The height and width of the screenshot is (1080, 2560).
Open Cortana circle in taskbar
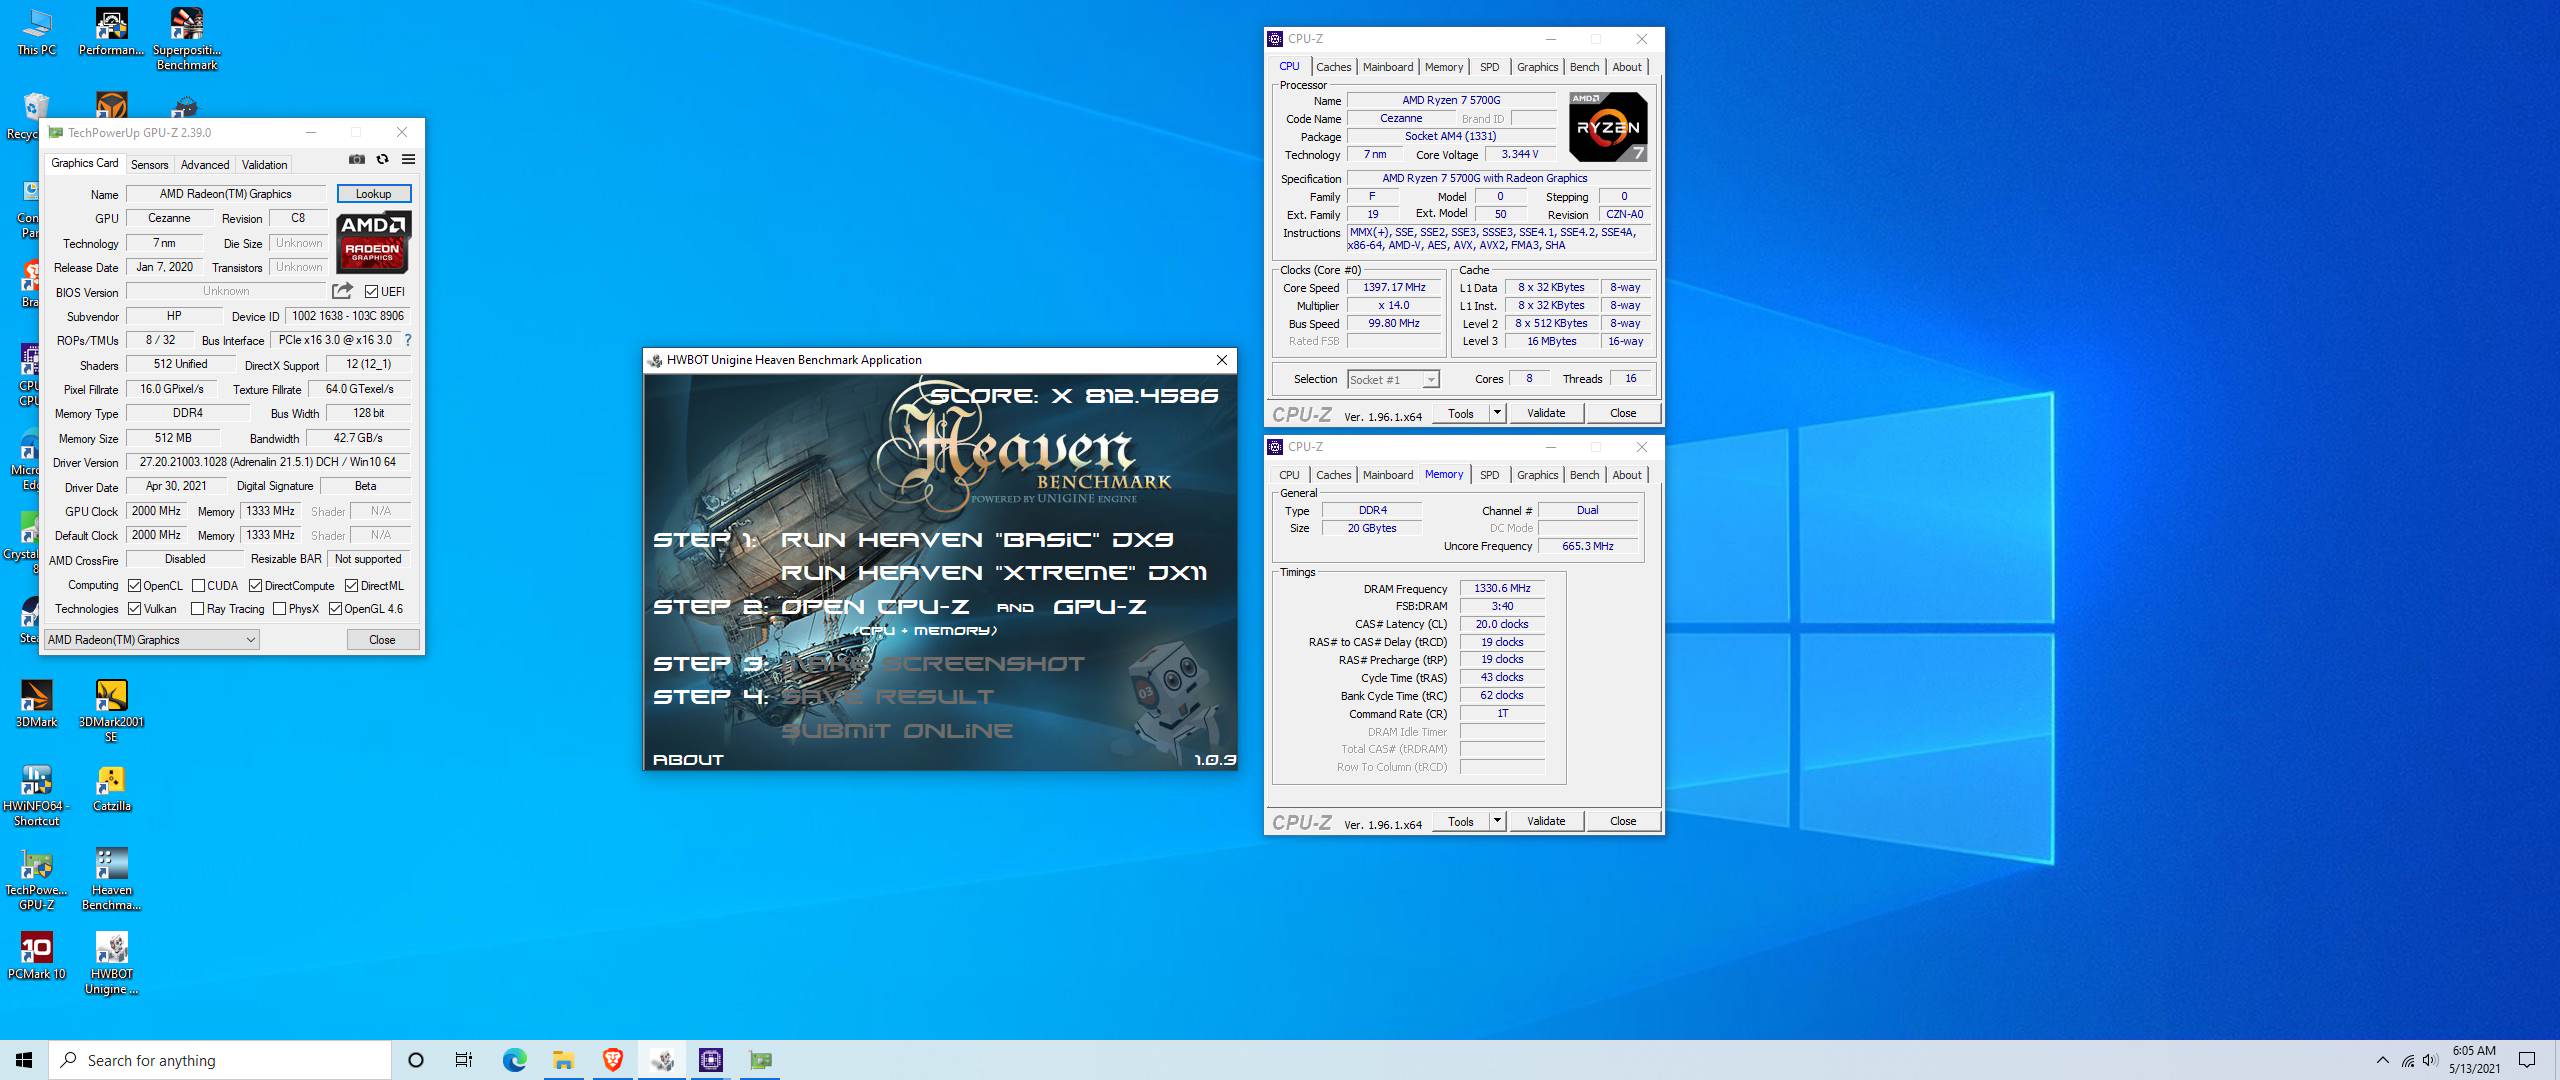tap(416, 1060)
